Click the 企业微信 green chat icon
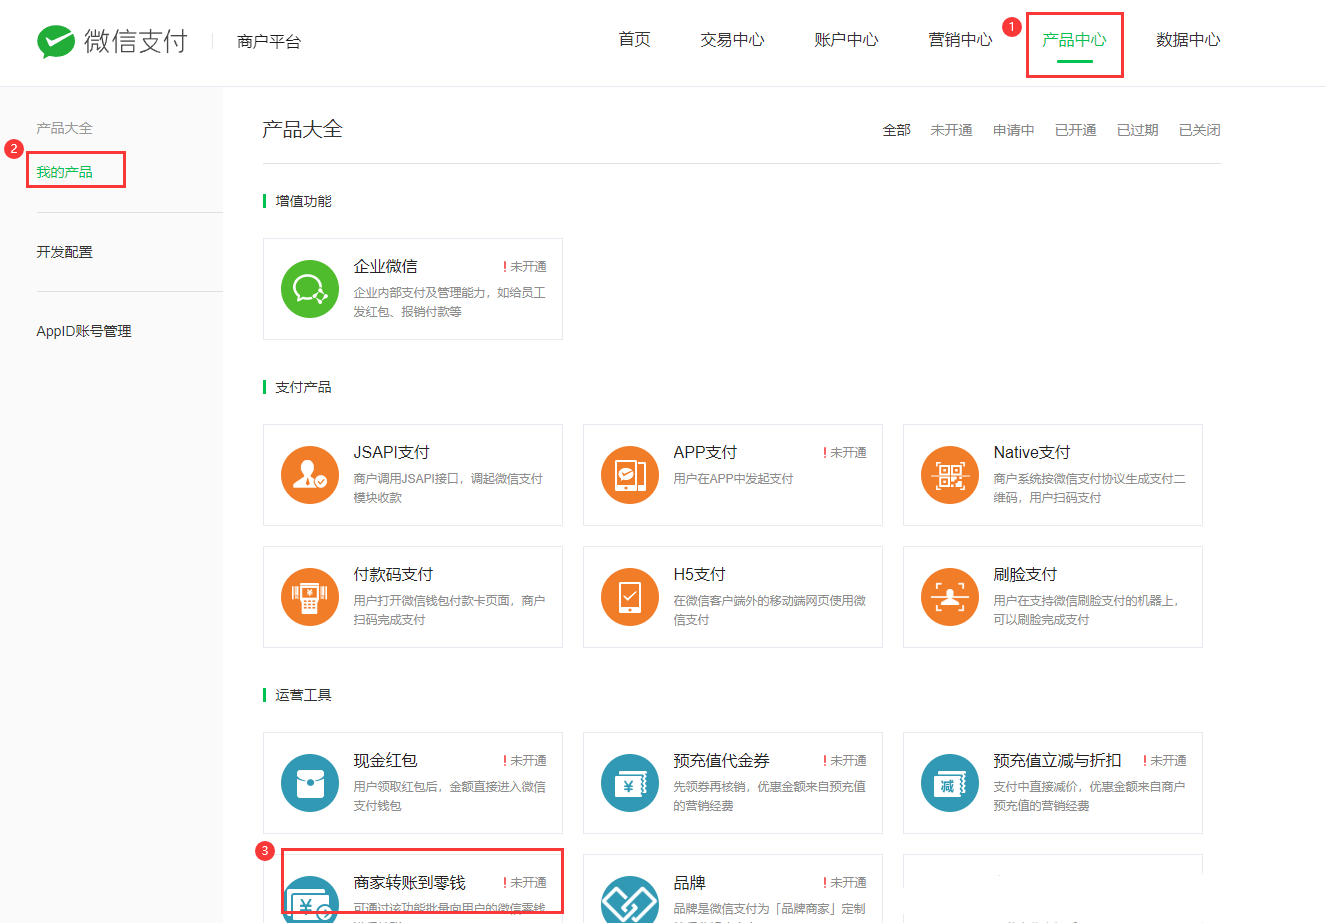The width and height of the screenshot is (1326, 923). coord(310,289)
